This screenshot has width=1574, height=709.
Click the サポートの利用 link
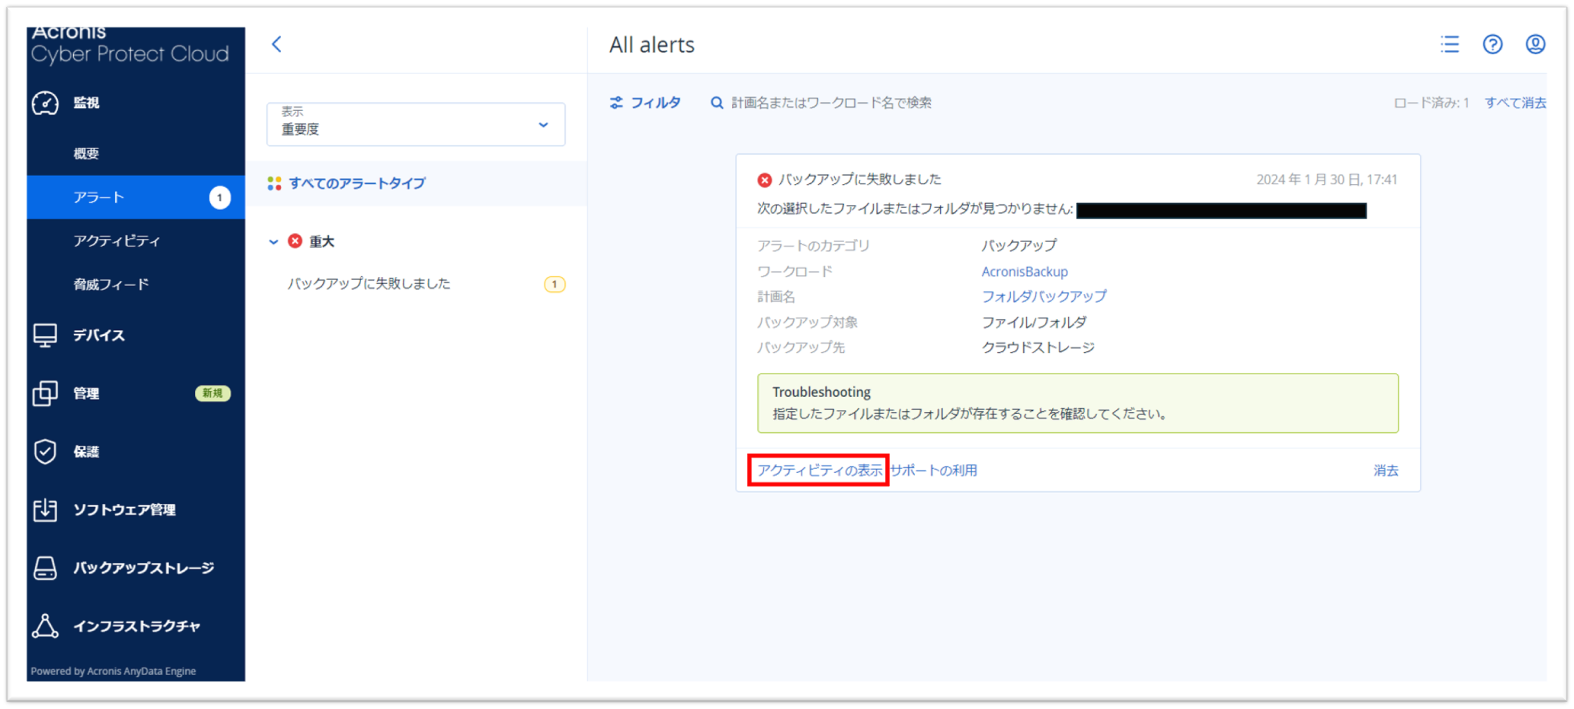[934, 470]
